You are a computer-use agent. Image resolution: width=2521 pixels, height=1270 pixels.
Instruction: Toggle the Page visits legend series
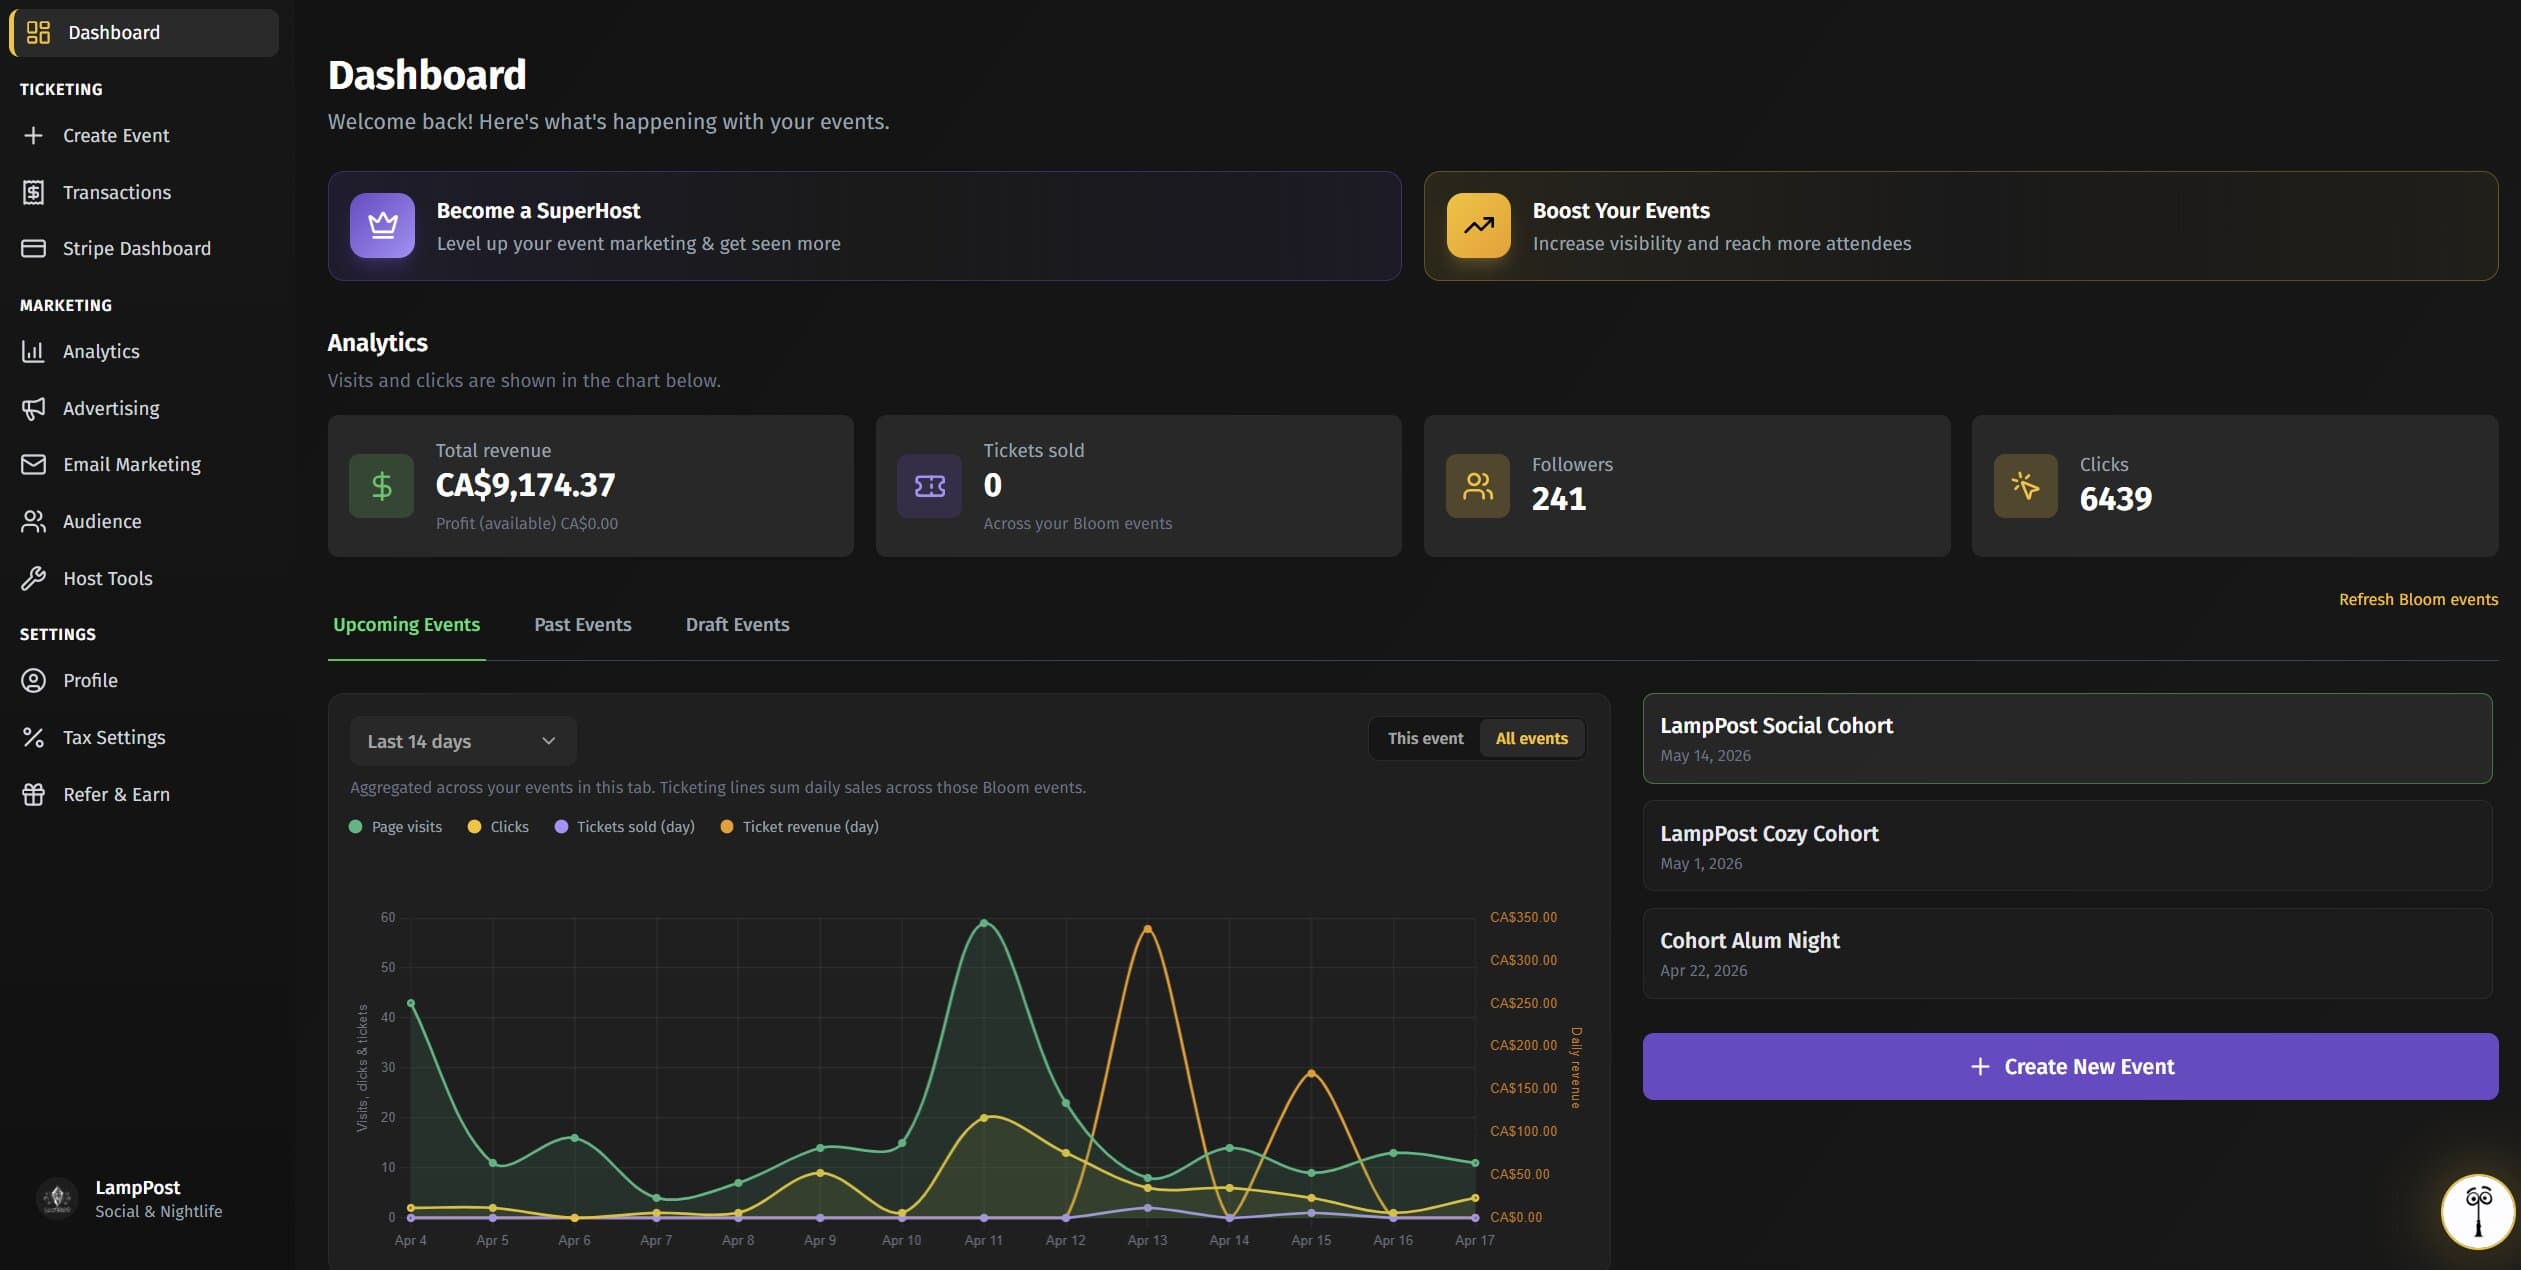tap(395, 826)
